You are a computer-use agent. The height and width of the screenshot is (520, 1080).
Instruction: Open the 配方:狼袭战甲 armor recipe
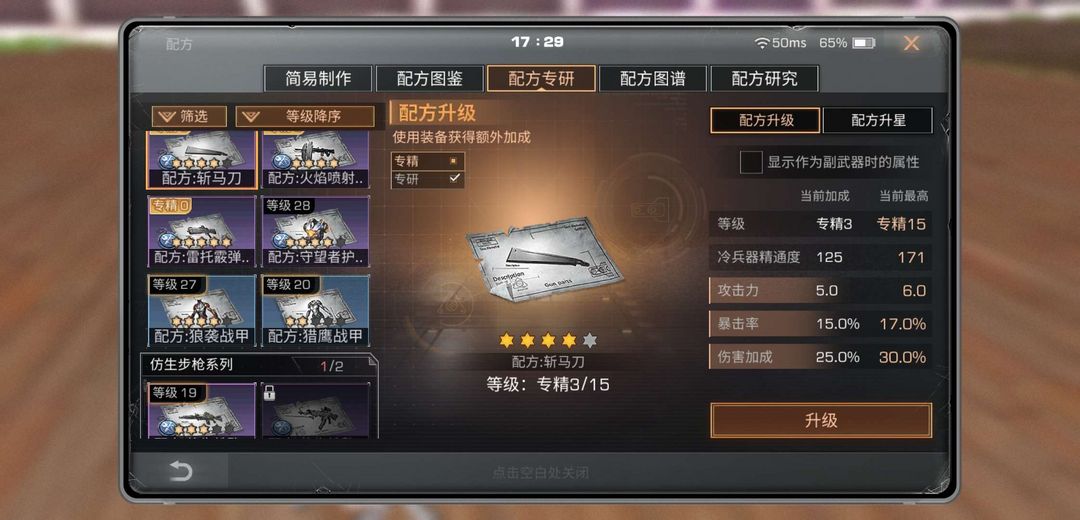coord(202,311)
